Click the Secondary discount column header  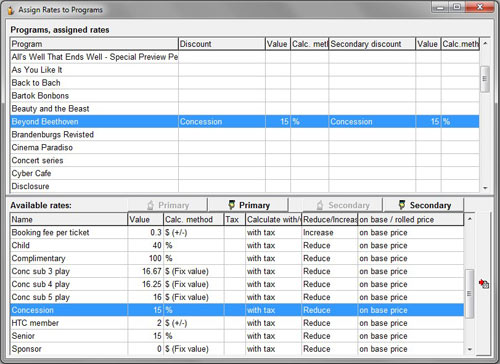point(372,44)
